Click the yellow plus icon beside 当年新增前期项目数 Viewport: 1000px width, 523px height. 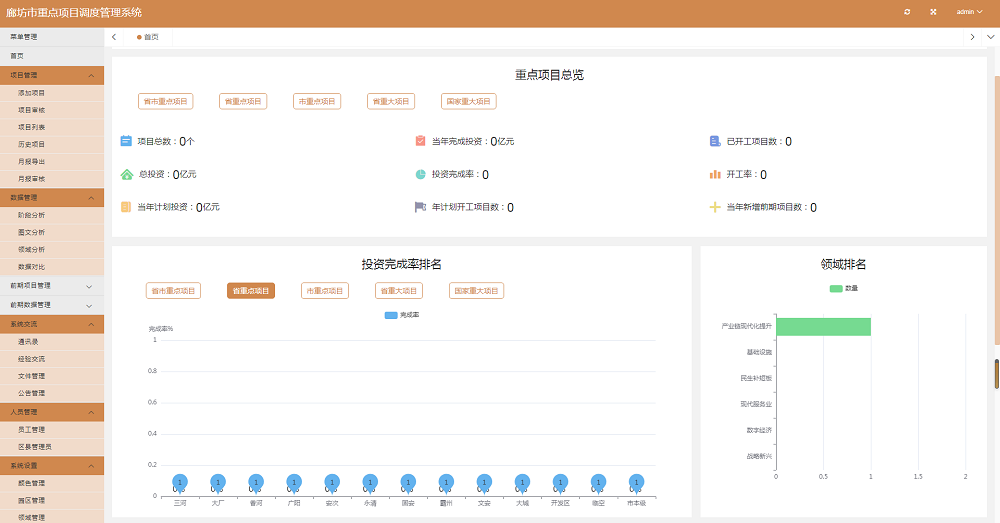point(715,207)
